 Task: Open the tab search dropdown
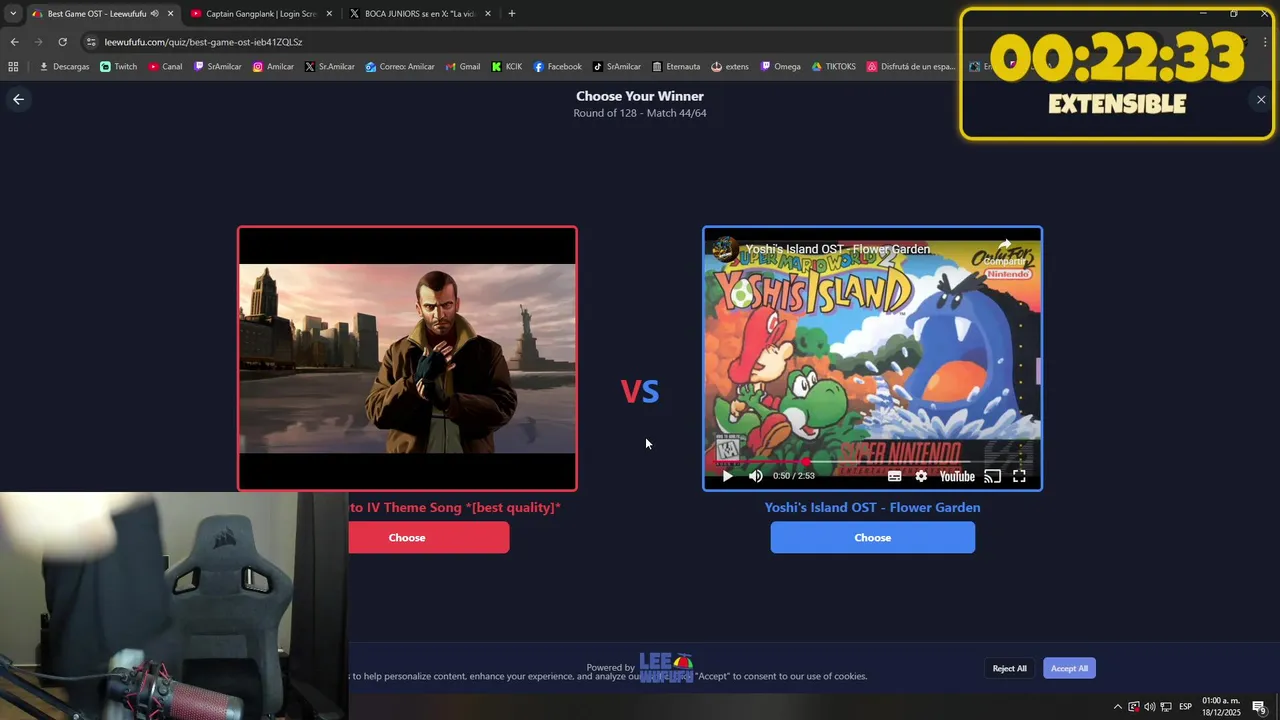(x=12, y=14)
